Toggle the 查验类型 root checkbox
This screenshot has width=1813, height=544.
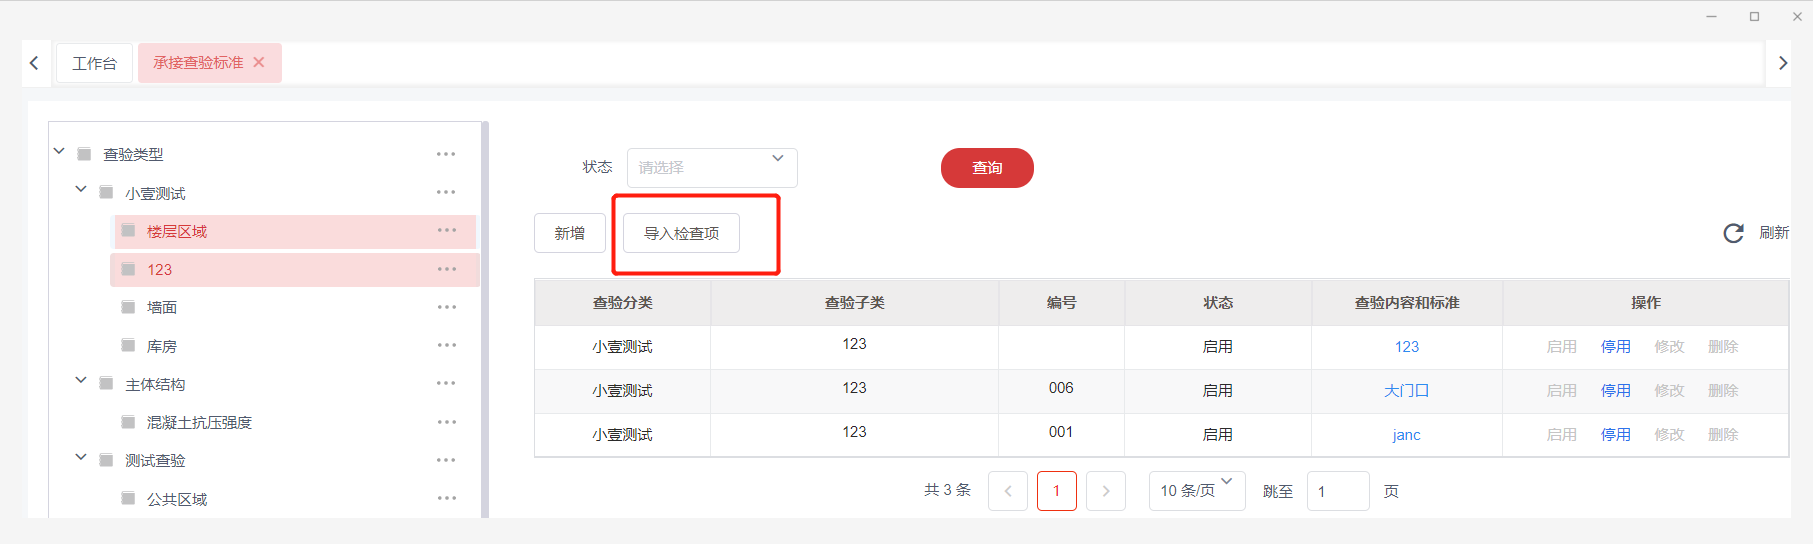click(x=84, y=154)
